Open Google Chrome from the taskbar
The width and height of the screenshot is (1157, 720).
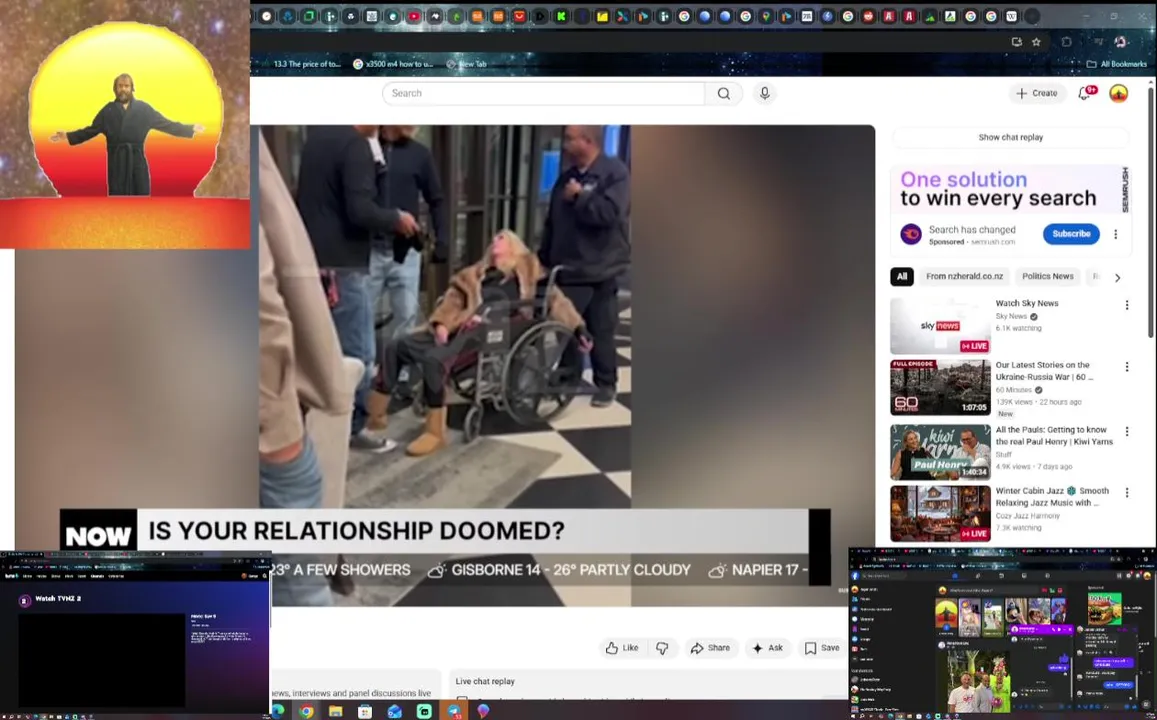point(305,711)
